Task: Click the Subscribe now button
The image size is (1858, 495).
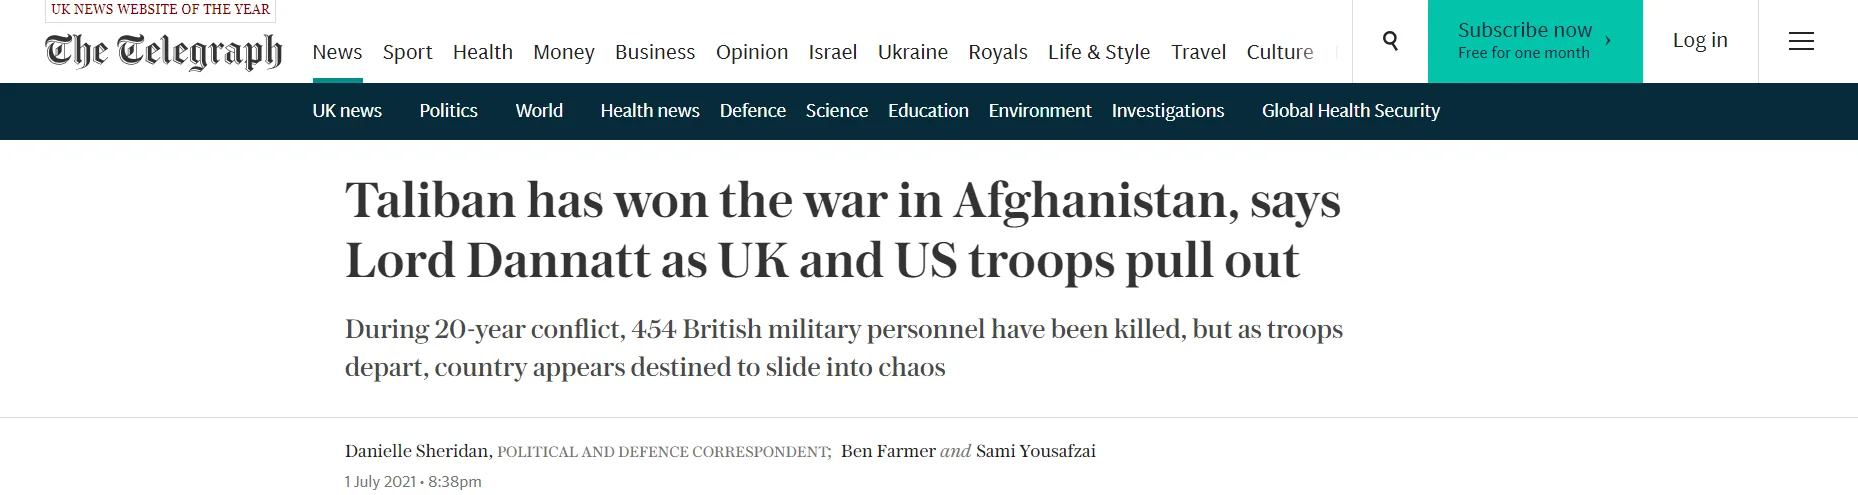Action: (1534, 41)
